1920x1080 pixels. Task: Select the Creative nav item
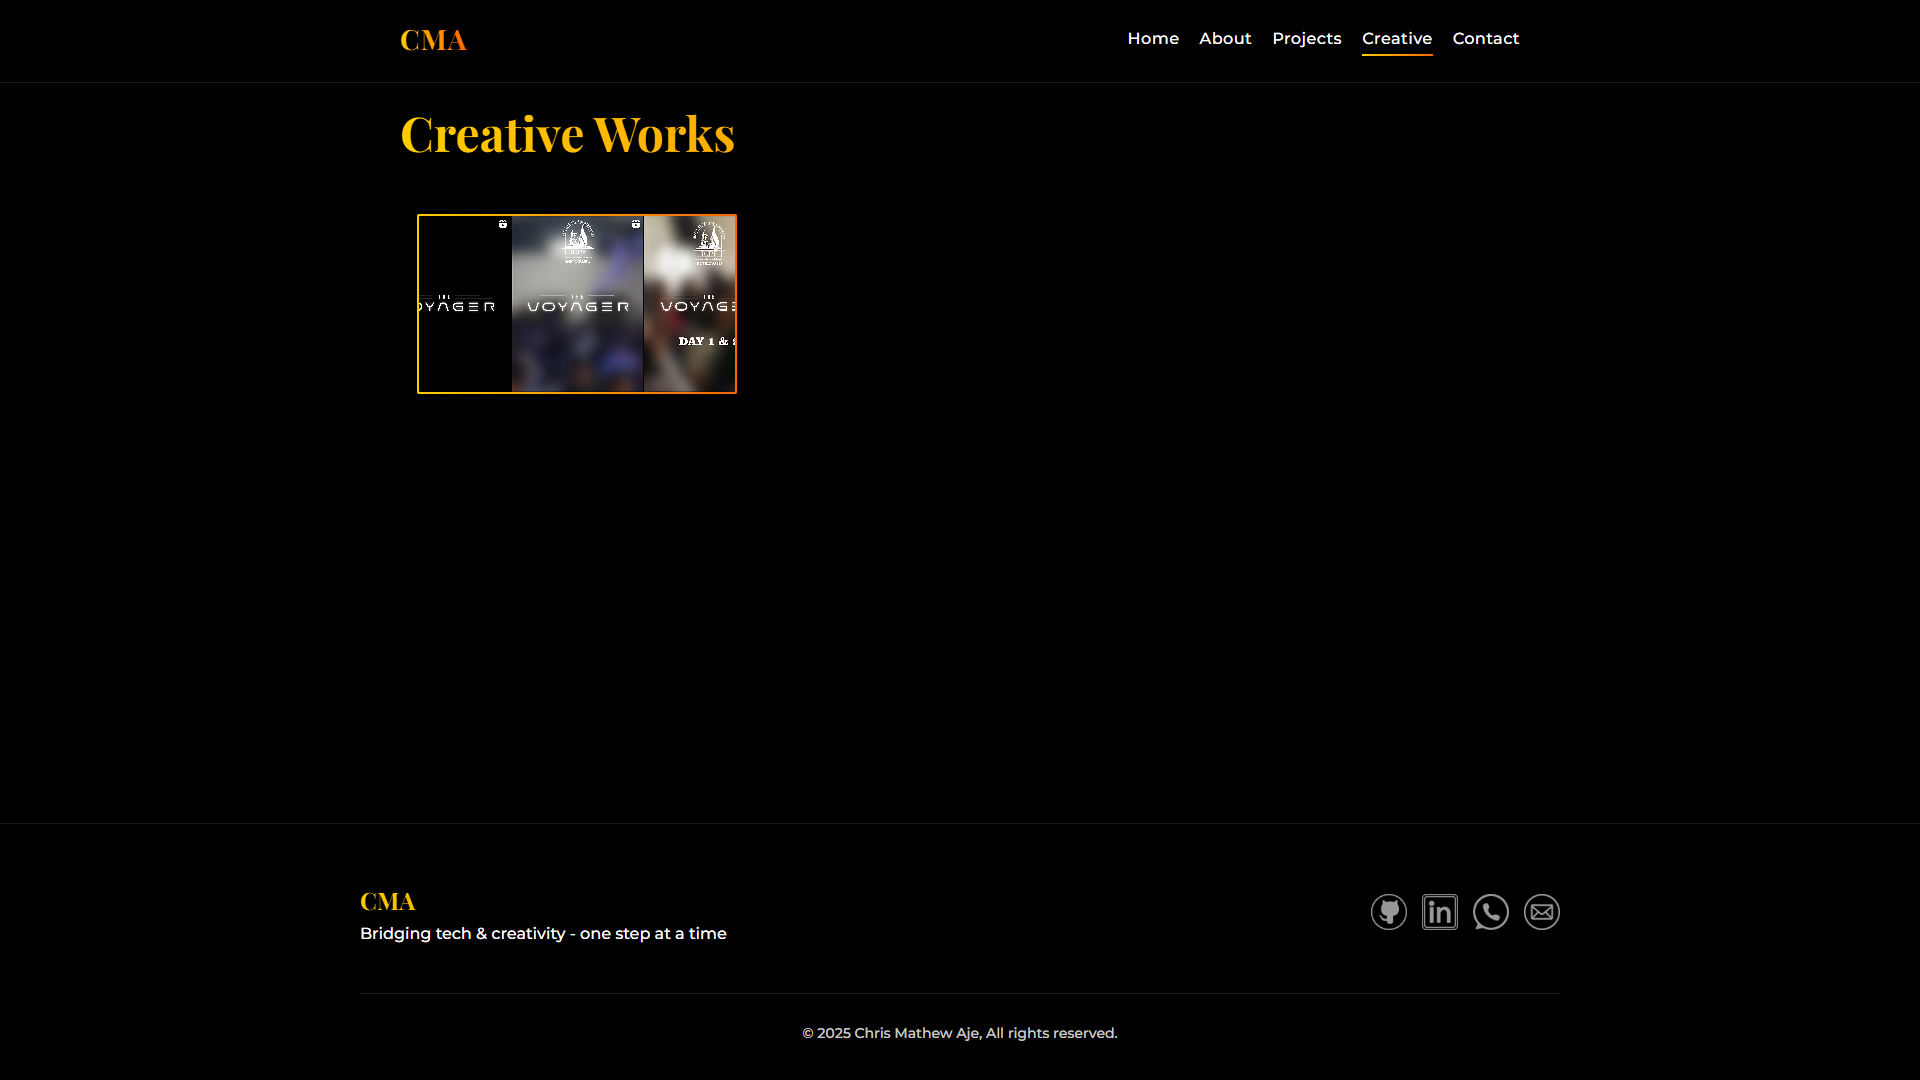[1396, 39]
